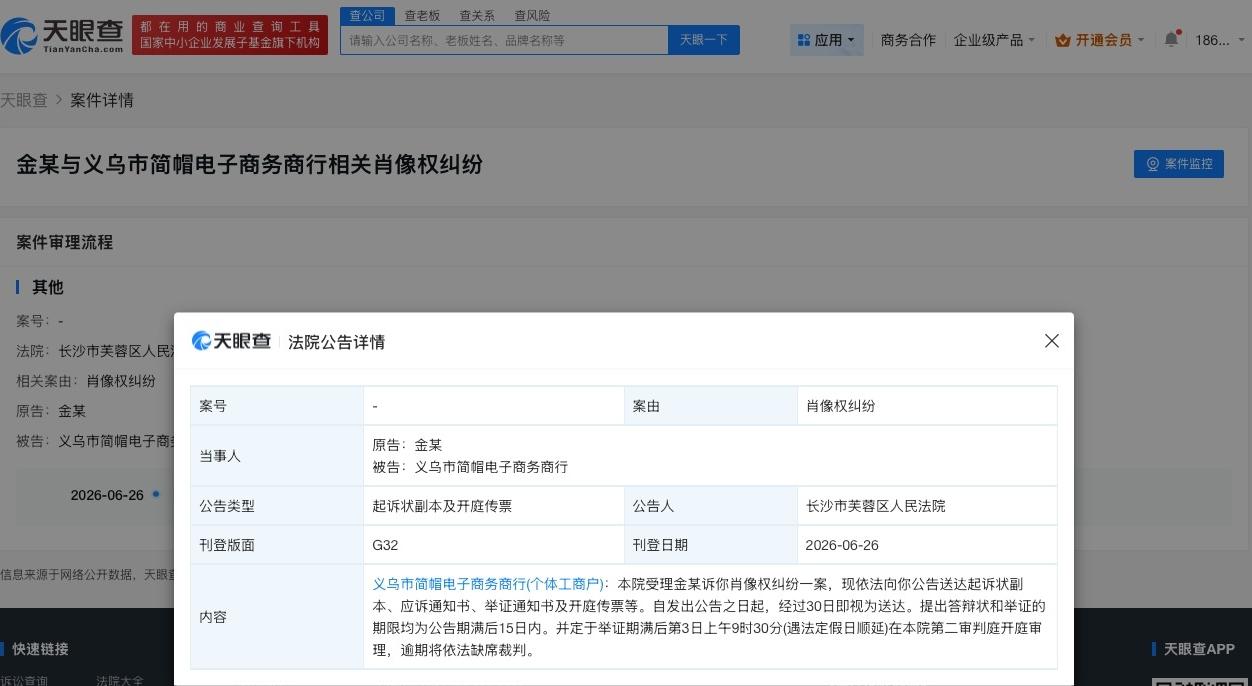Select the case title 金某与义乌市简帽电子商务商行相关肖像权纠纷
1252x686 pixels.
pyautogui.click(x=249, y=164)
